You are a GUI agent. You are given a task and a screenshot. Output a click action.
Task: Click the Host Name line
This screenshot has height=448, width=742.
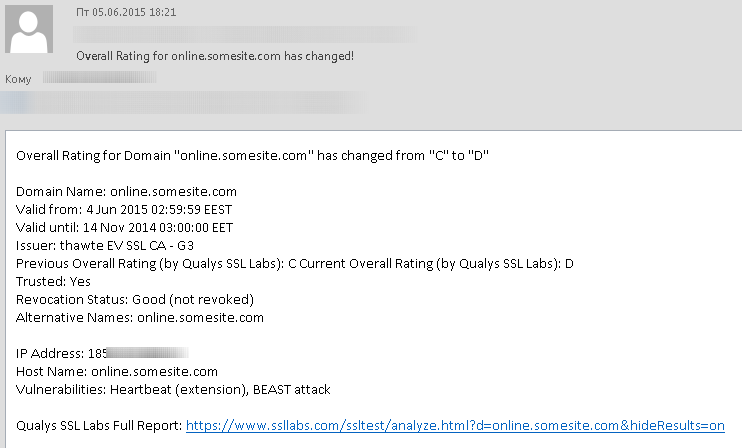click(117, 371)
